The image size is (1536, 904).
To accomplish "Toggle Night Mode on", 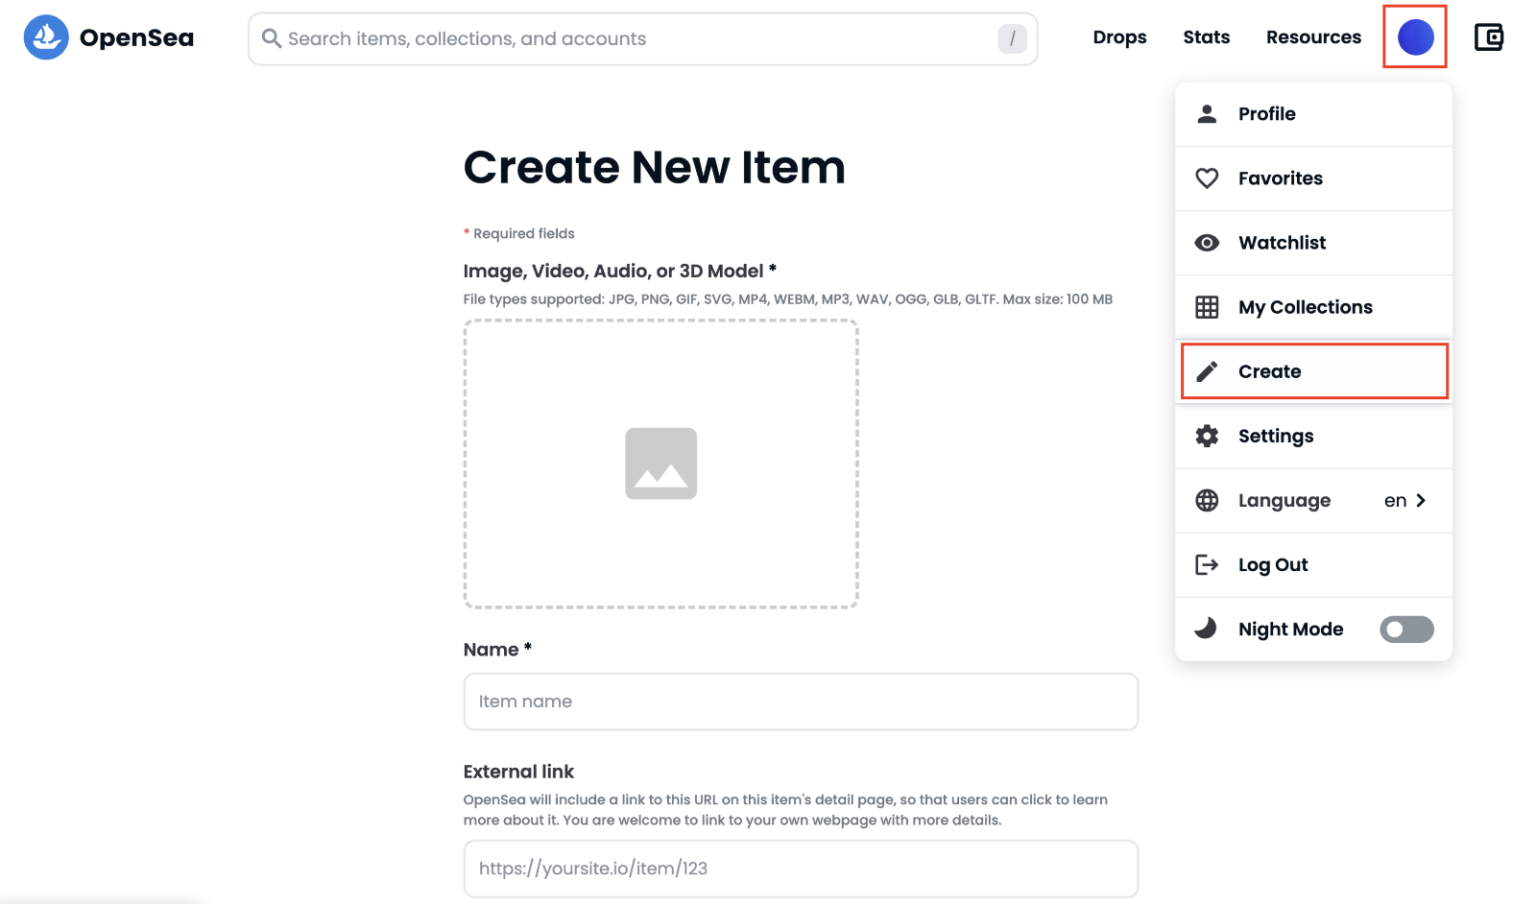I will (x=1406, y=629).
